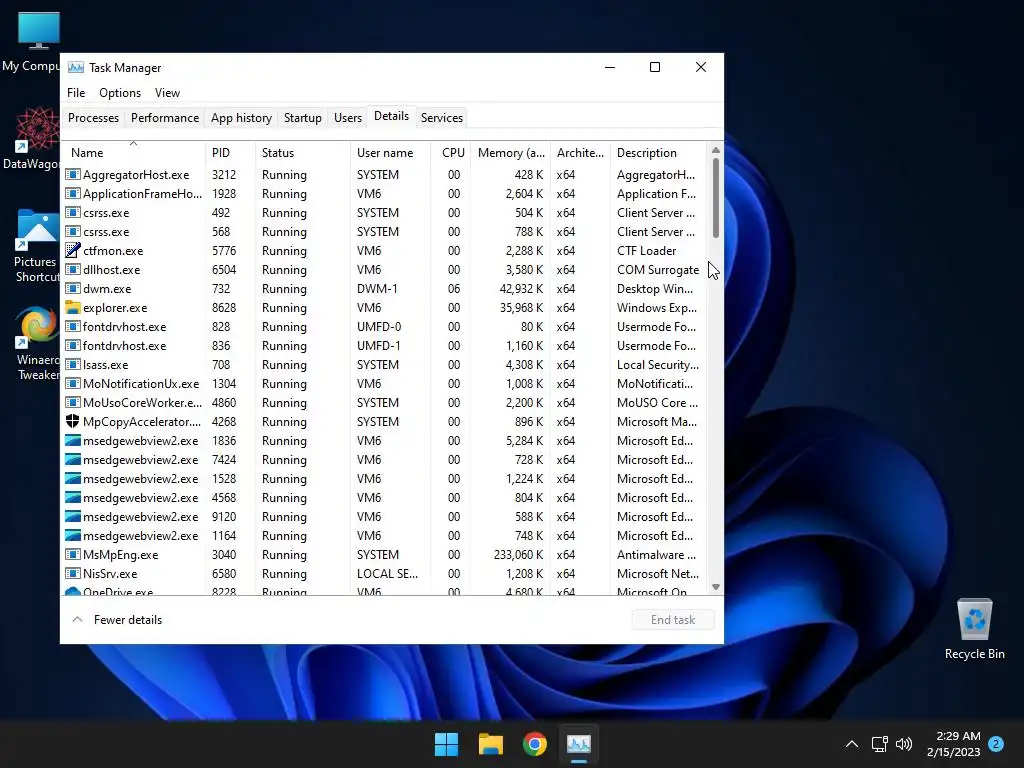Click the 233,060 K memory value

[x=519, y=554]
